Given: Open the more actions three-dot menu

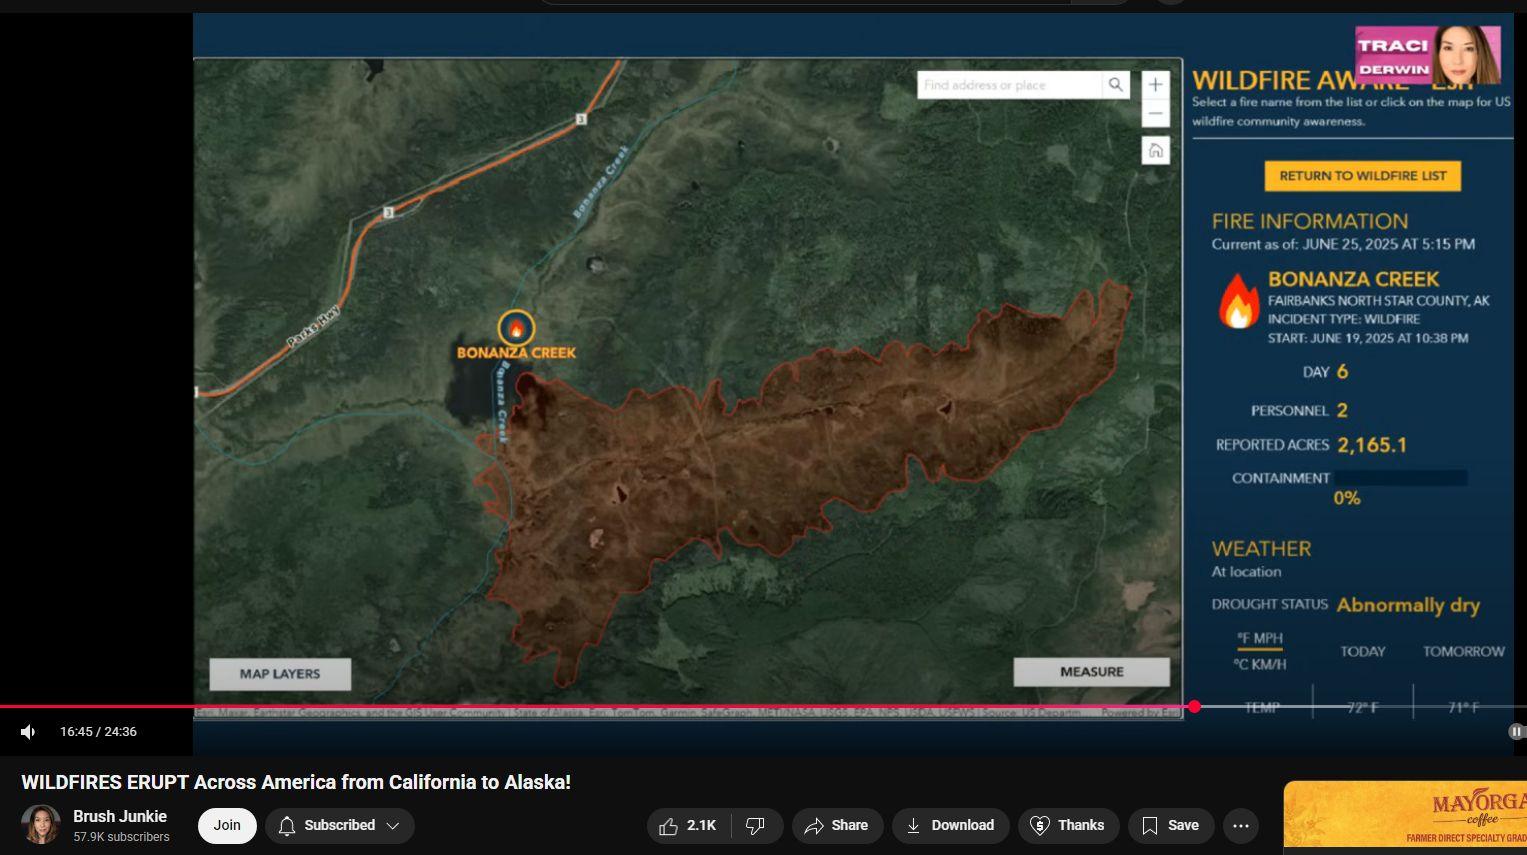Looking at the screenshot, I should (x=1241, y=825).
